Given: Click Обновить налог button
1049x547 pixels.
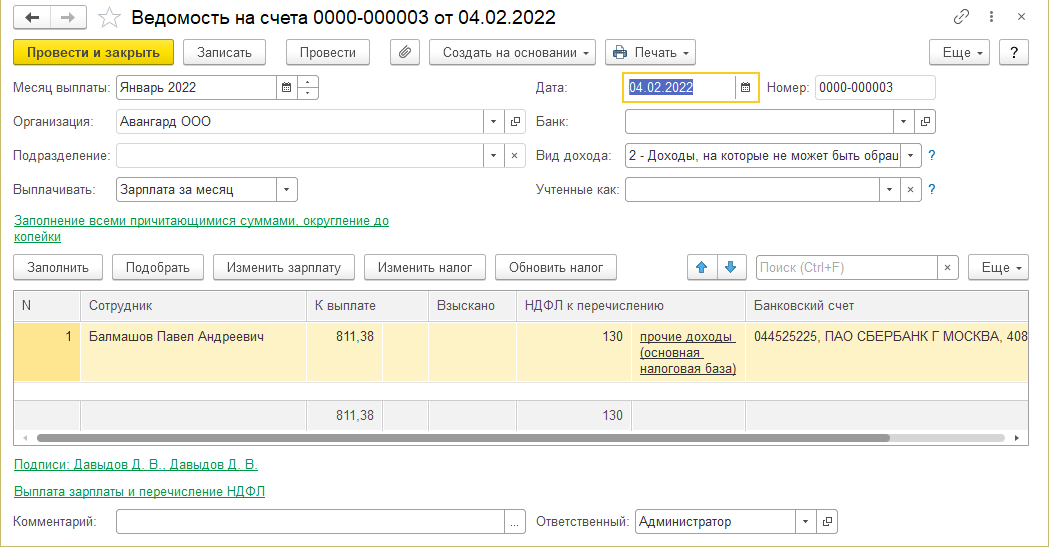Looking at the screenshot, I should coord(556,267).
